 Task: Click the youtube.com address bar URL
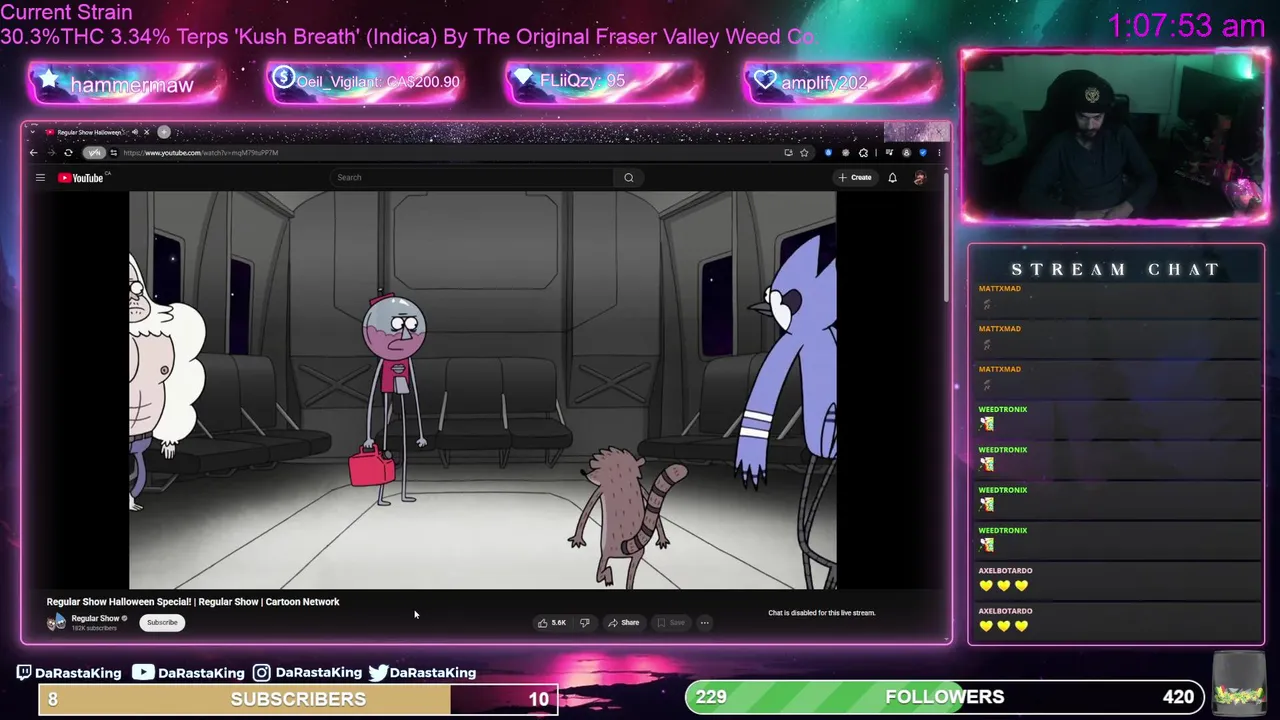tap(200, 153)
